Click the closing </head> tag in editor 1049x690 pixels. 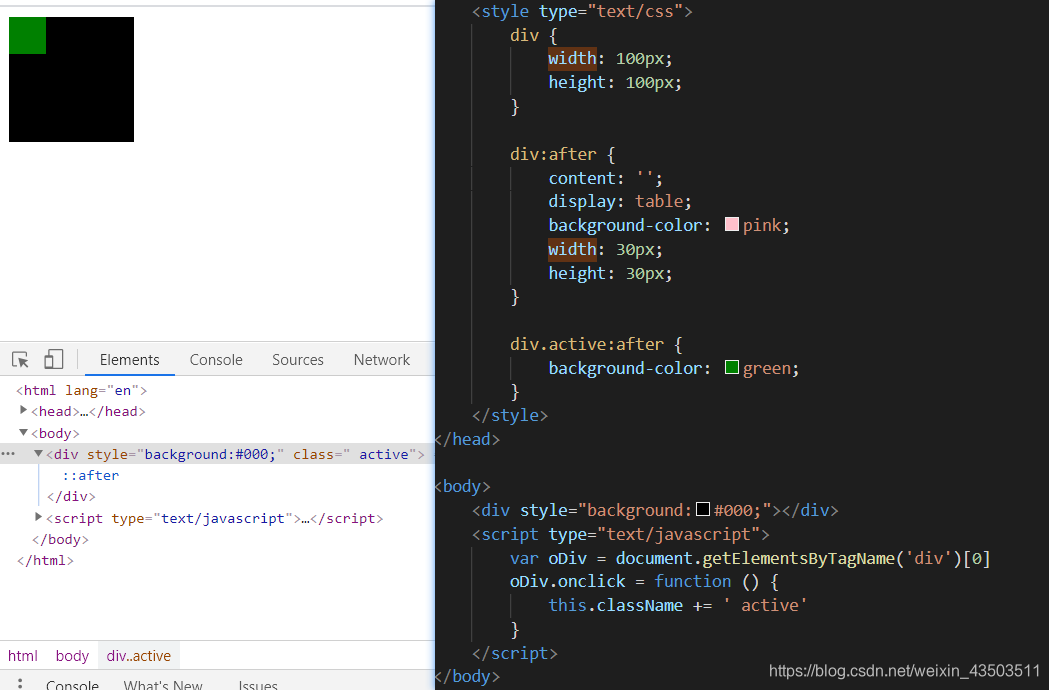pyautogui.click(x=468, y=439)
